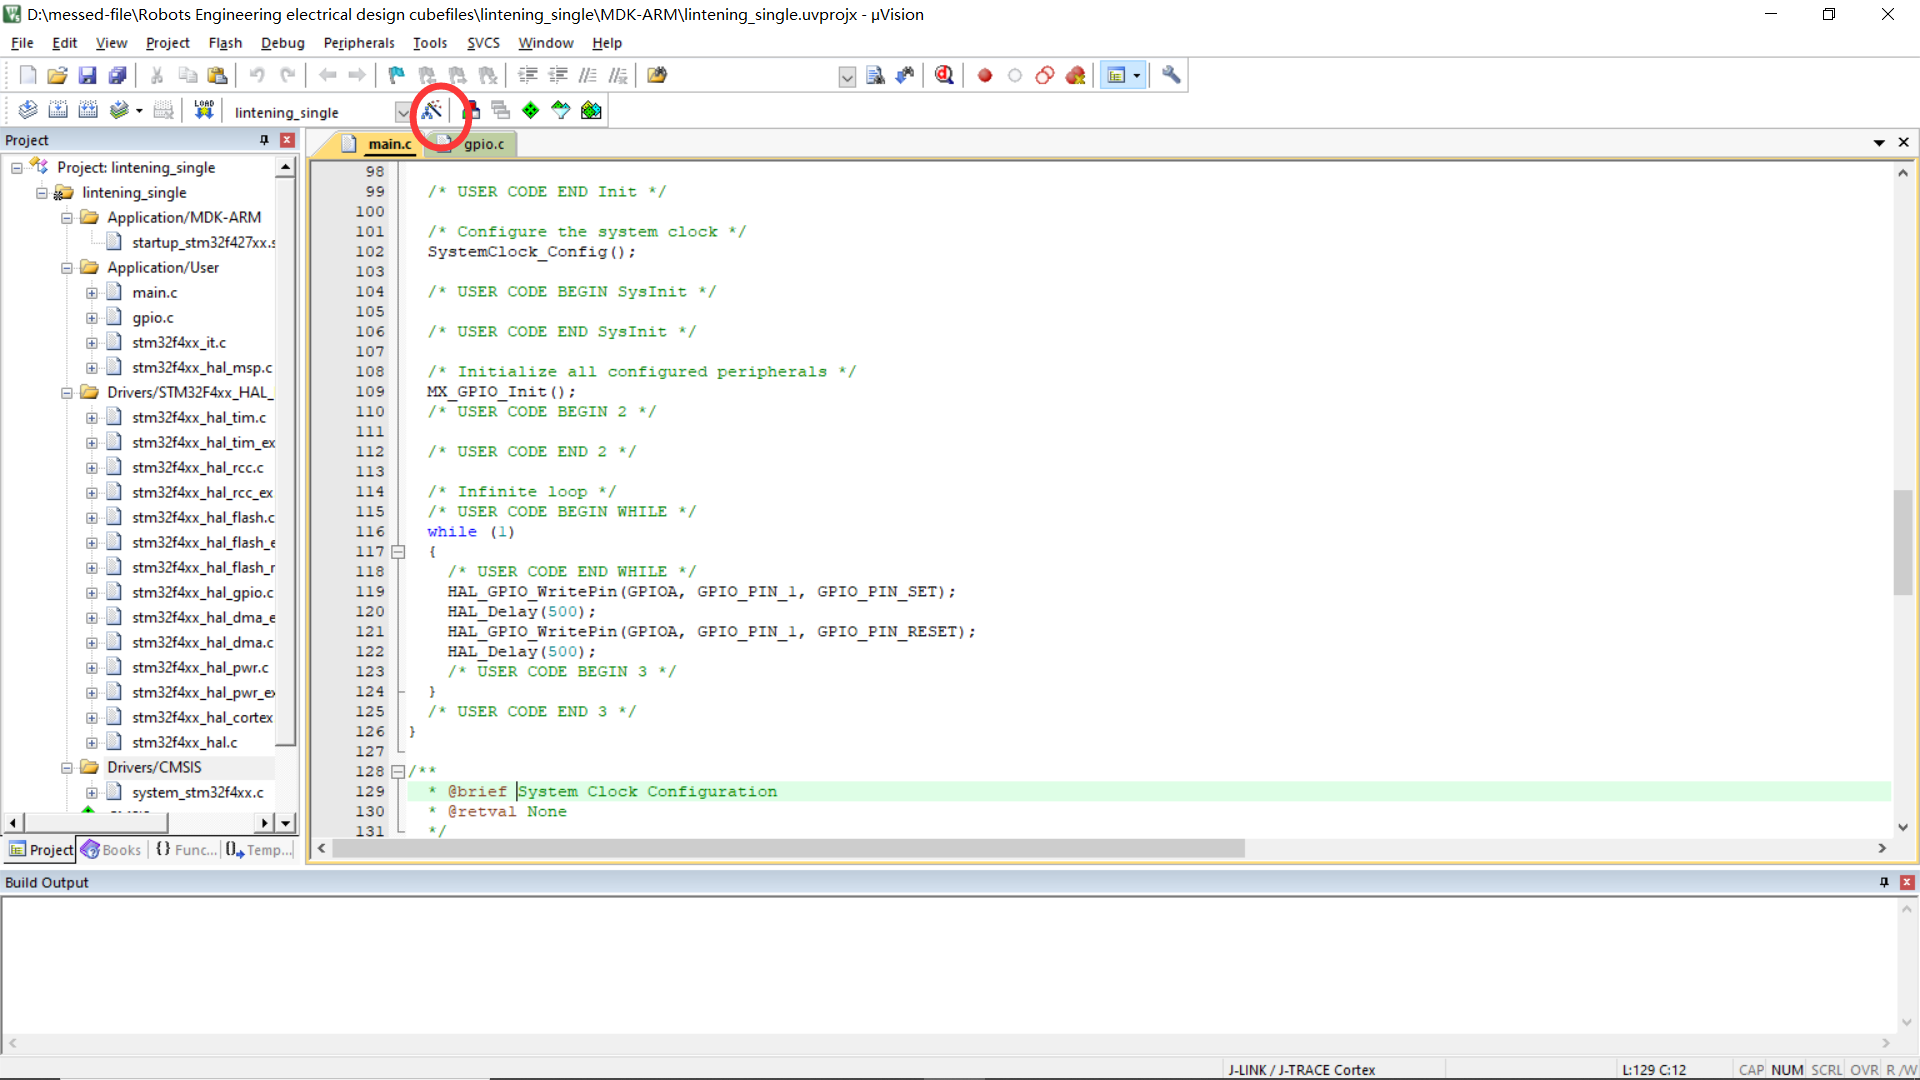The height and width of the screenshot is (1080, 1920).
Task: Open the Peripherals menu
Action: click(359, 43)
